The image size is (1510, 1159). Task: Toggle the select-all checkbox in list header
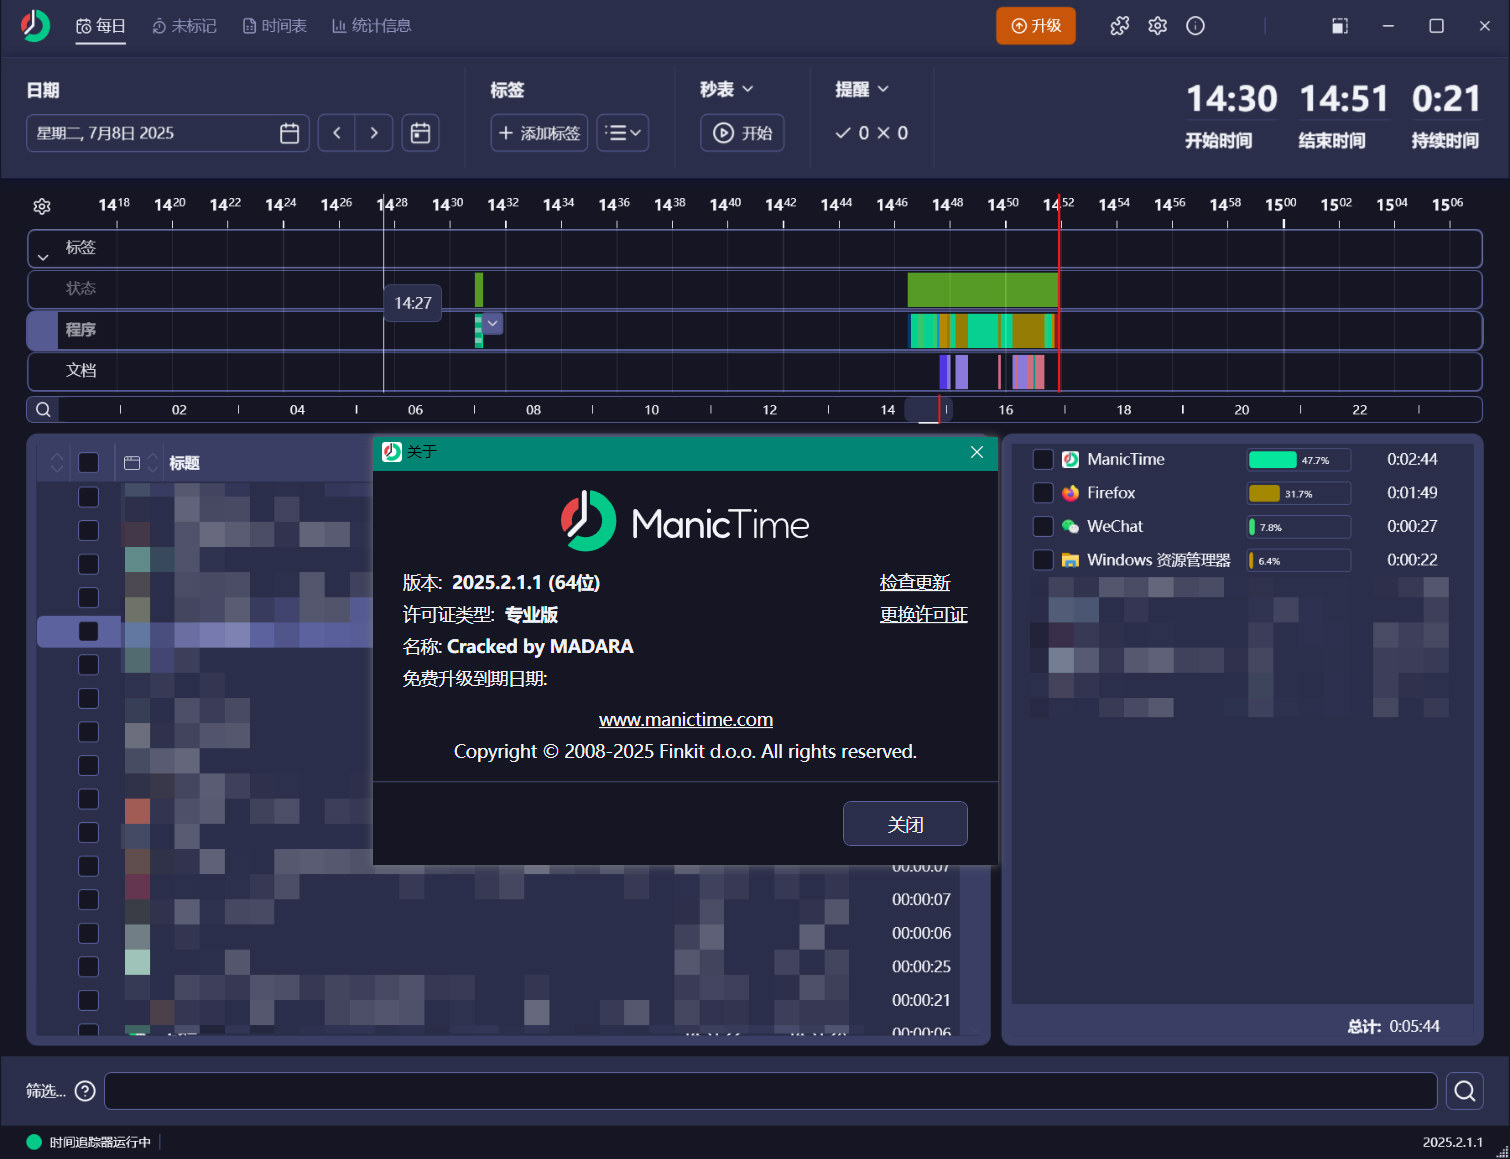pyautogui.click(x=89, y=463)
